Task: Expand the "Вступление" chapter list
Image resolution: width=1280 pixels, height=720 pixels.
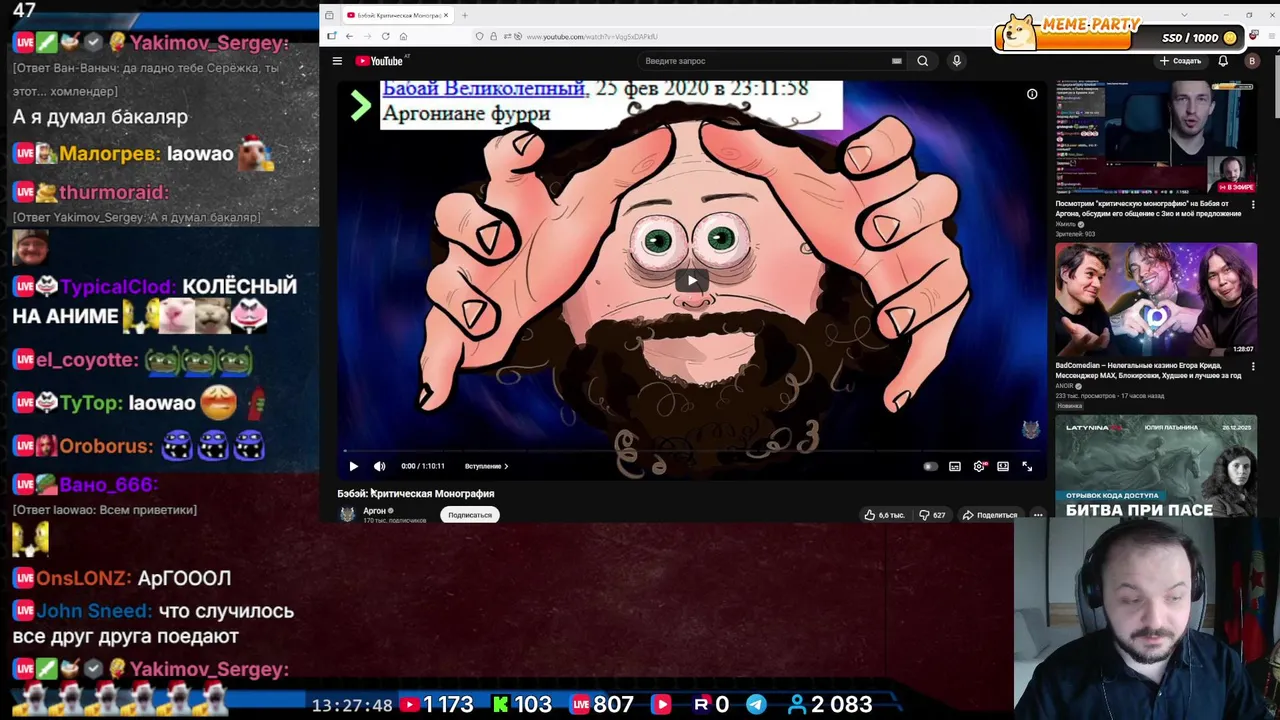Action: (x=487, y=466)
